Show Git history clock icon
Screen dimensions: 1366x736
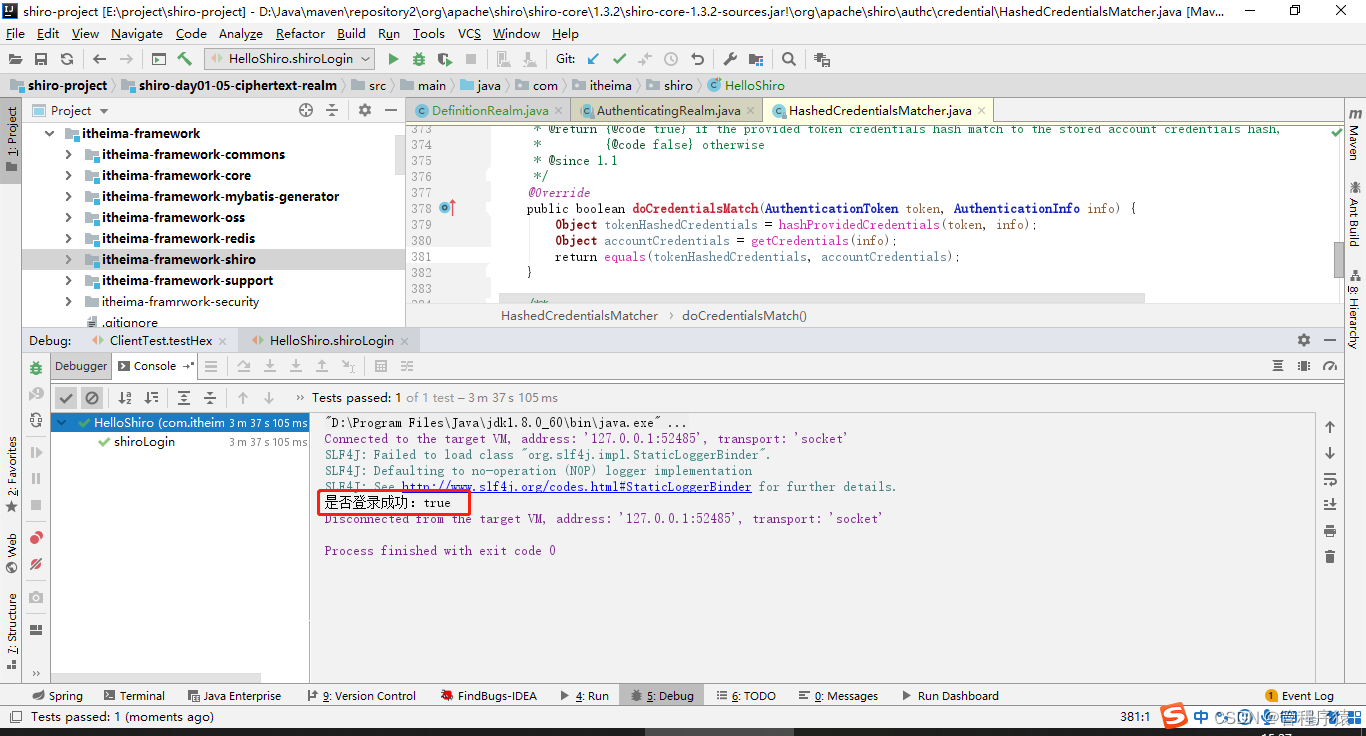click(671, 59)
